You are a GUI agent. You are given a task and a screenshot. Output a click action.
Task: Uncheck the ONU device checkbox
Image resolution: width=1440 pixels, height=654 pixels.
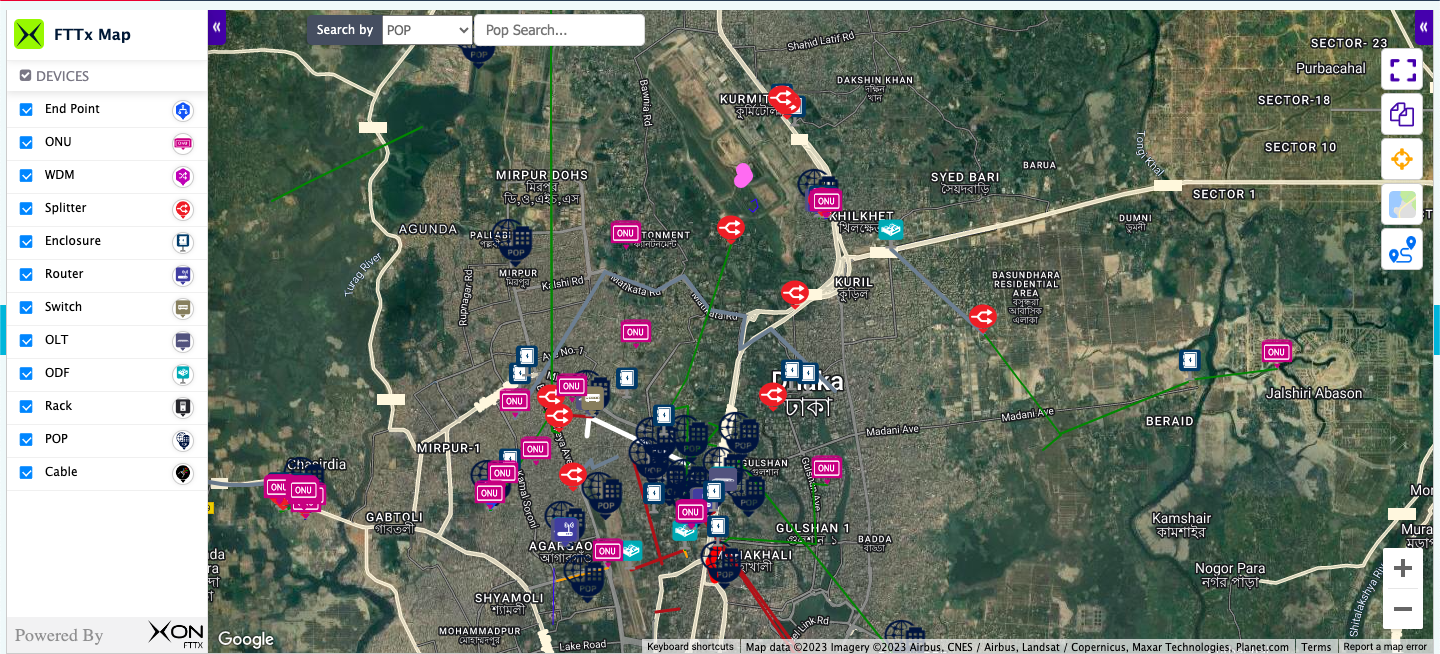pyautogui.click(x=27, y=143)
